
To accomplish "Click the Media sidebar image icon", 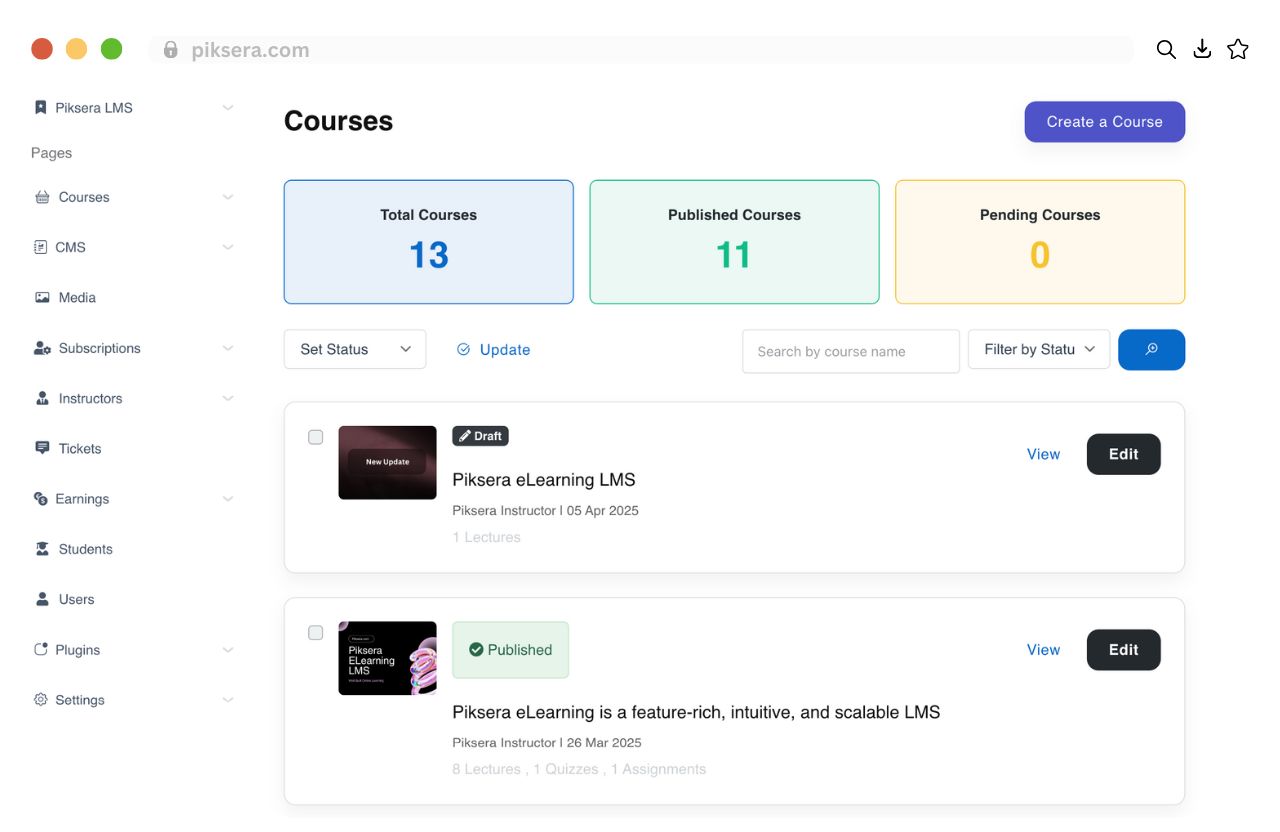I will [42, 298].
